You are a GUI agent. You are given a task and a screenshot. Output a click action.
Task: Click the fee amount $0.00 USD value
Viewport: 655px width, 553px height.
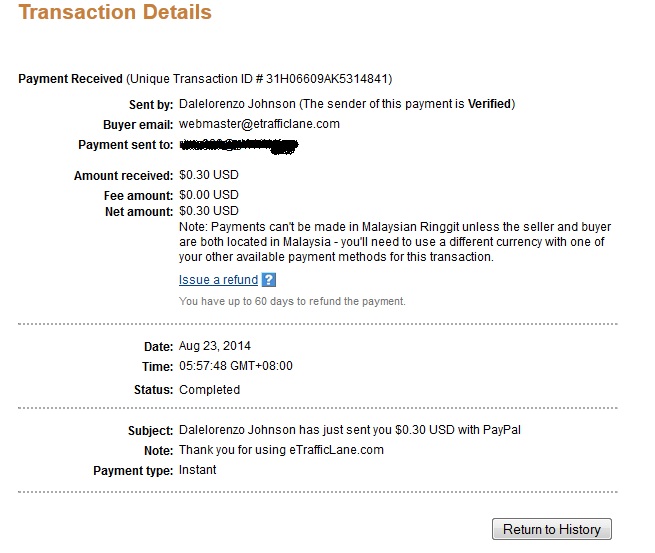coord(209,195)
